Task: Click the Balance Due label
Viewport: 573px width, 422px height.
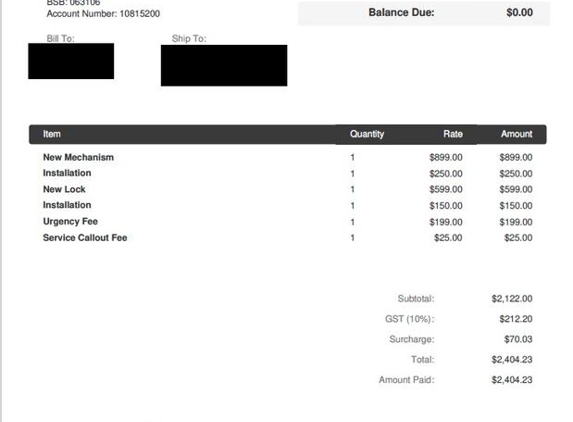Action: [401, 12]
